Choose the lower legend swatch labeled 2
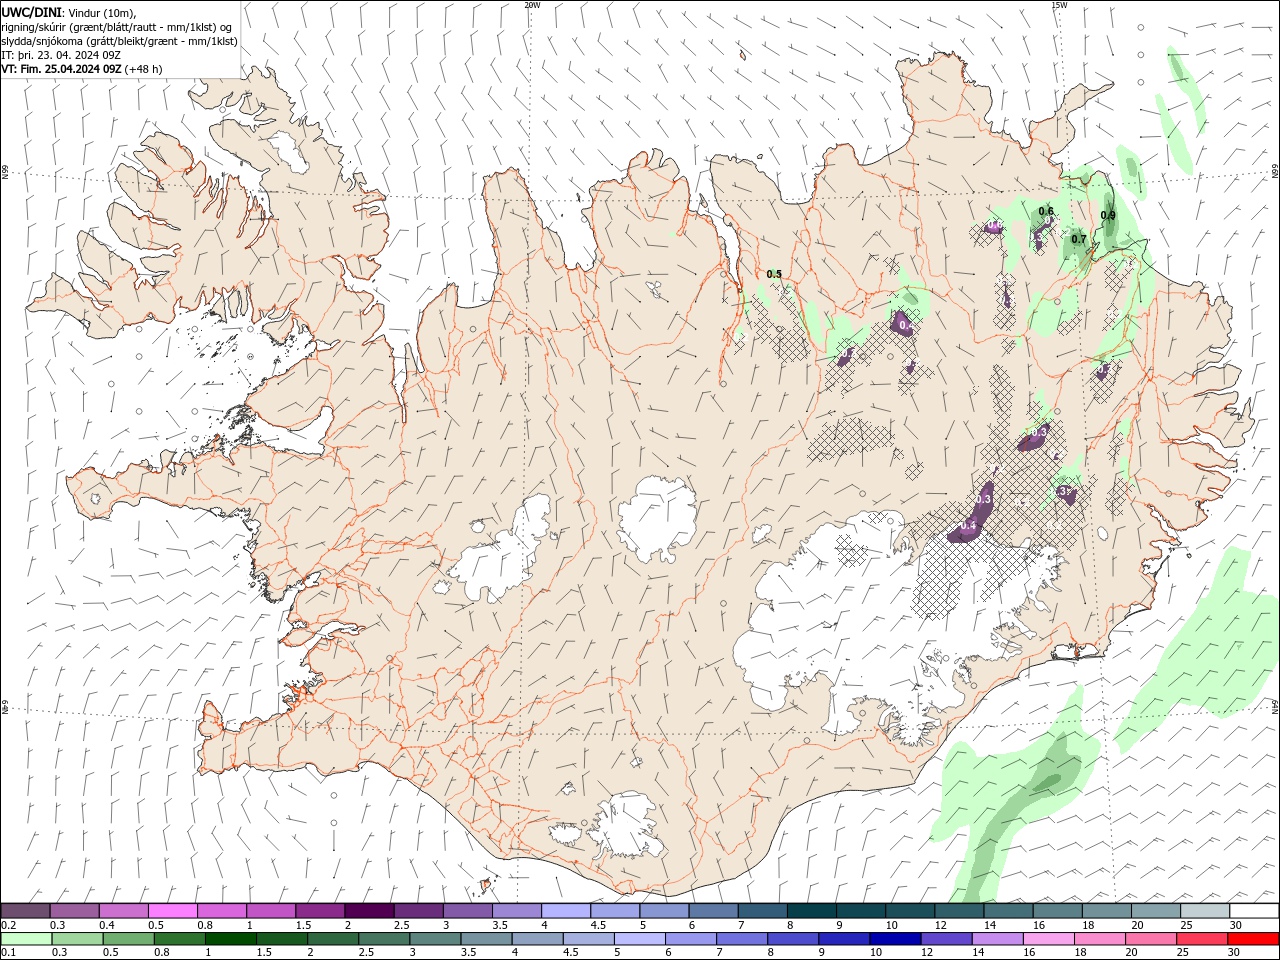Viewport: 1280px width, 960px height. pyautogui.click(x=333, y=939)
